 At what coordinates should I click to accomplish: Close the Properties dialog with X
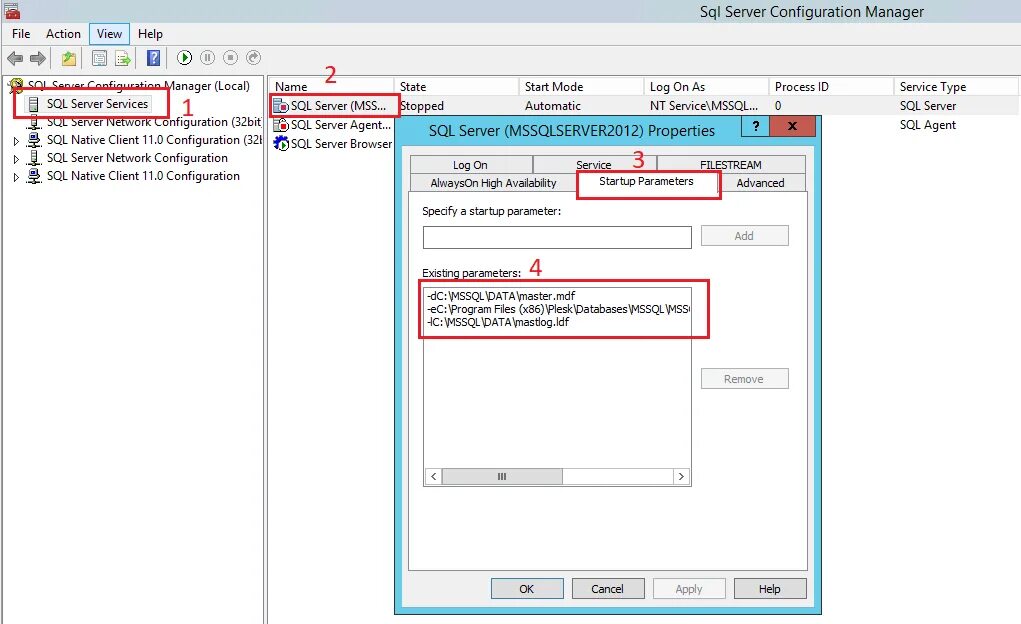[792, 126]
